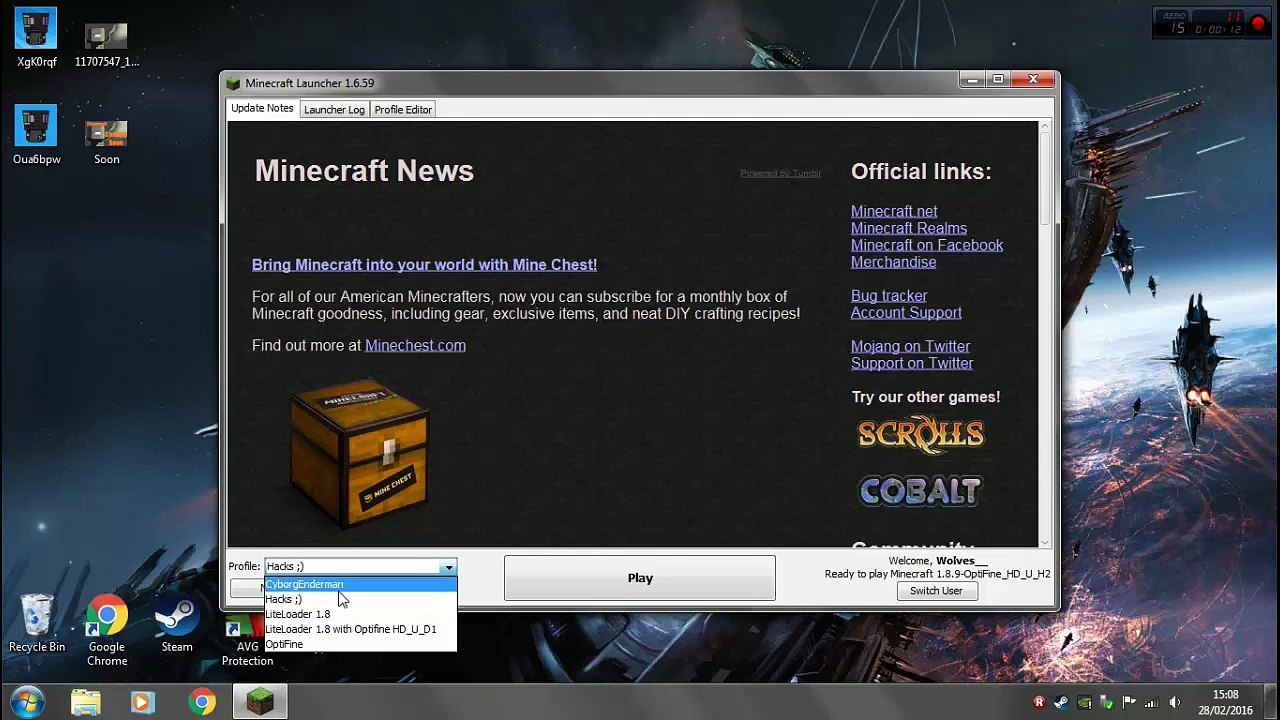Viewport: 1280px width, 720px height.
Task: Click the Play button
Action: 640,578
